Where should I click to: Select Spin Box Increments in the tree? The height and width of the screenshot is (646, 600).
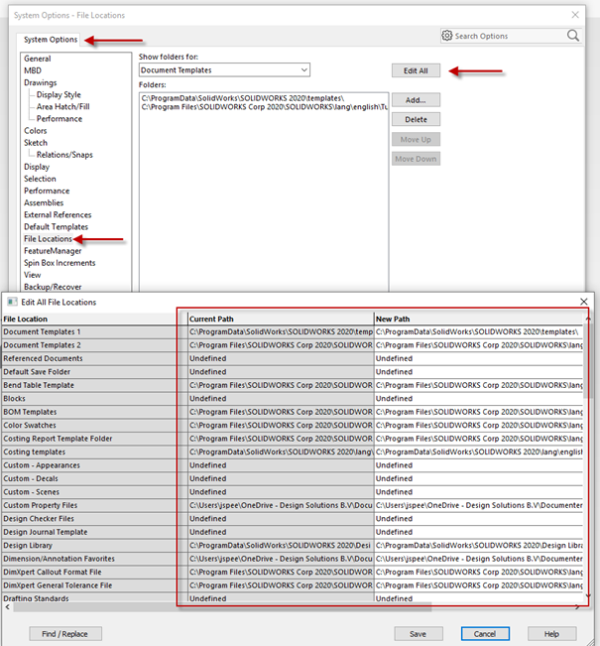click(x=59, y=263)
